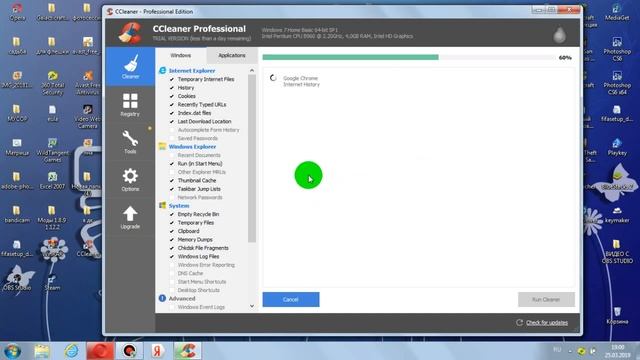Toggle Thumbnail Cache checkbox
Screen dimensions: 640x360
(172, 180)
